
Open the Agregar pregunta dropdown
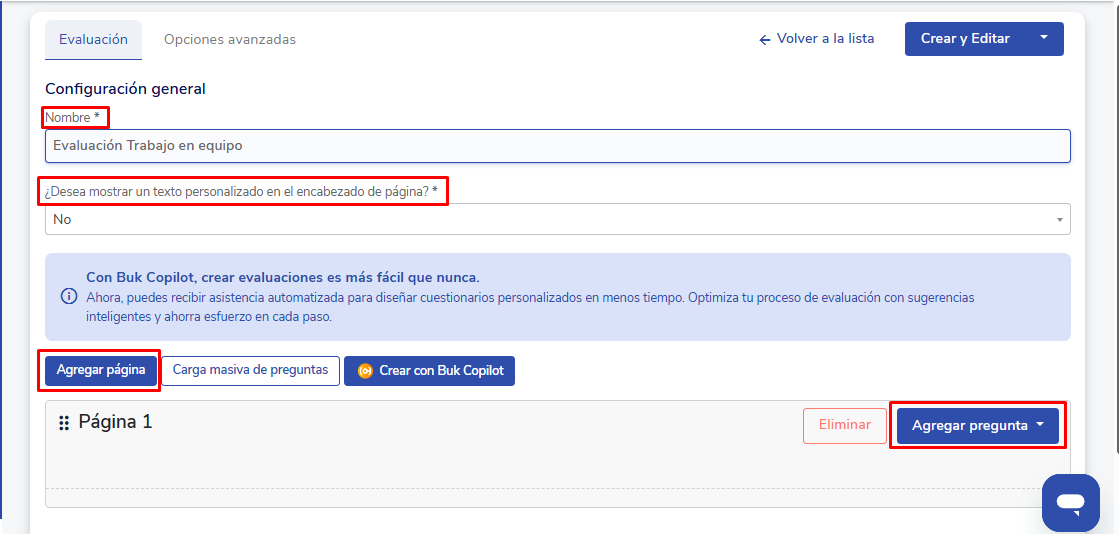(978, 425)
